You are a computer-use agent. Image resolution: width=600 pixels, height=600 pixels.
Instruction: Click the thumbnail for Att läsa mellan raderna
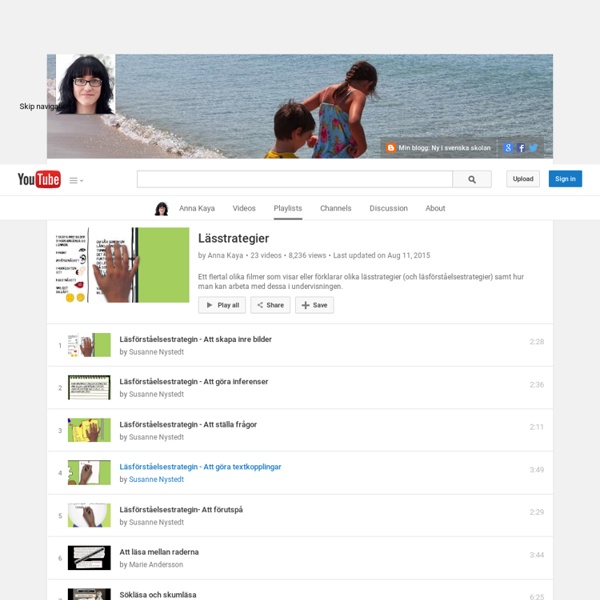[89, 558]
